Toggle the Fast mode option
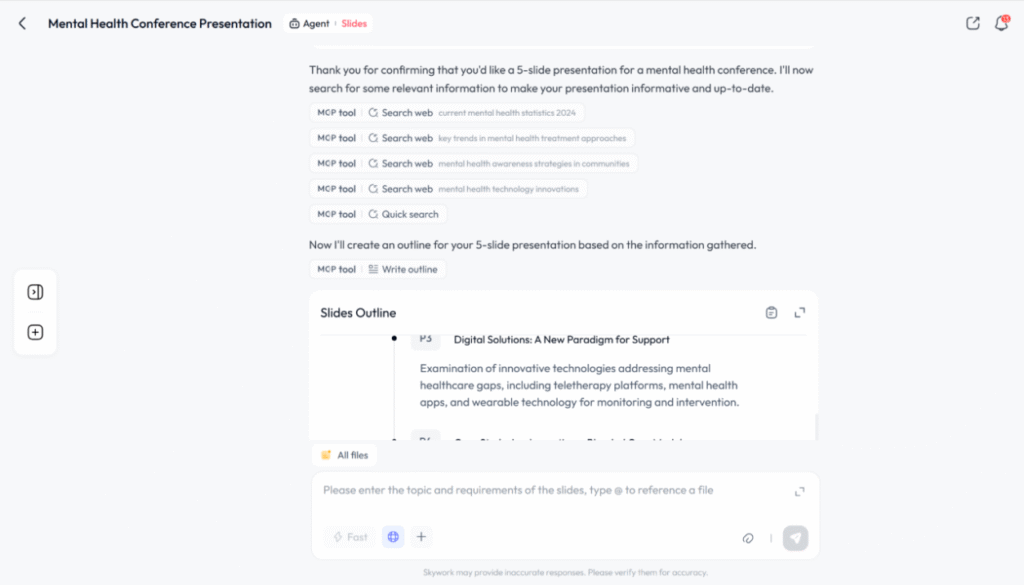 point(350,537)
